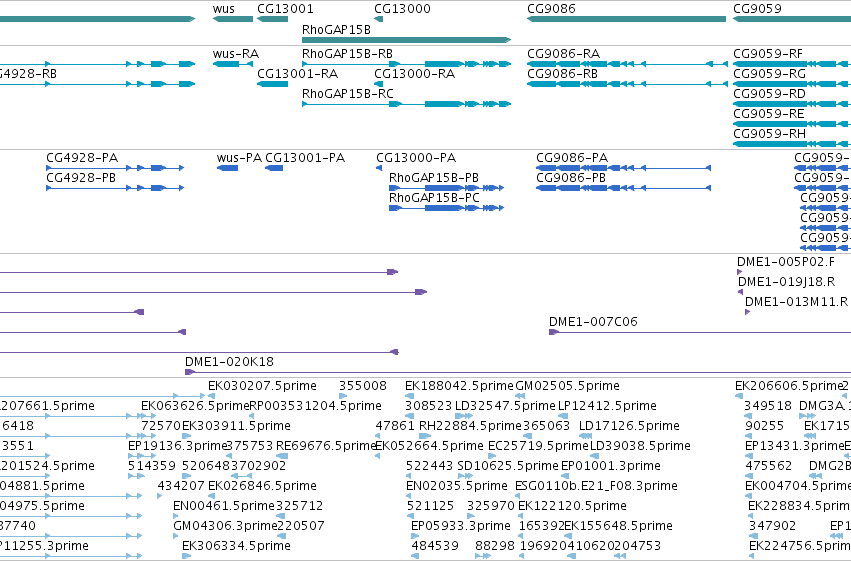Select the ESG0110b.E21_F08.3prime EST label
This screenshot has height=561, width=851.
[596, 486]
